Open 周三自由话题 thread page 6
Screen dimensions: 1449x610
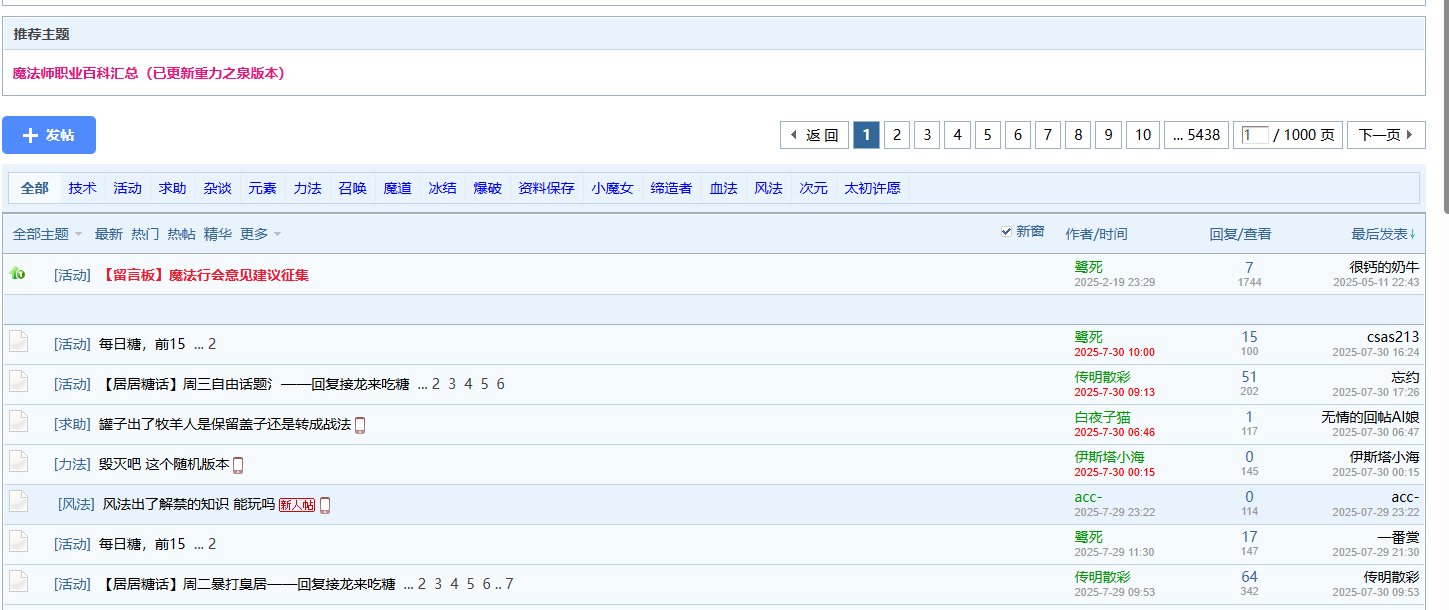500,384
